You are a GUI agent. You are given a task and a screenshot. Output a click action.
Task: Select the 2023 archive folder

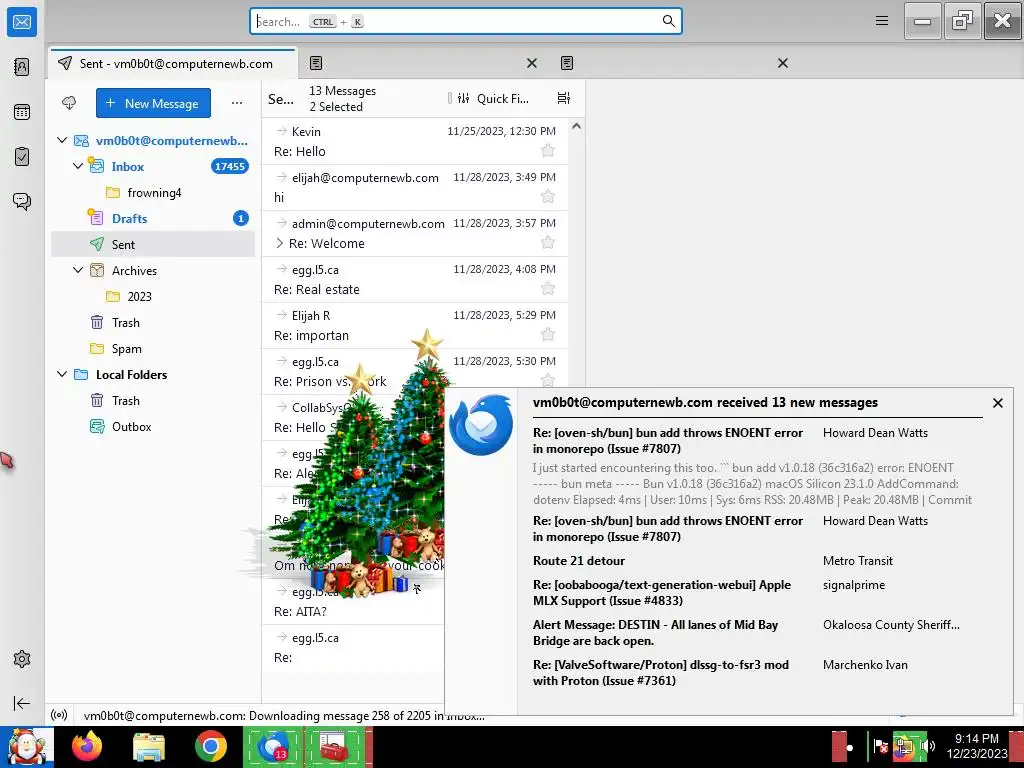(x=153, y=296)
